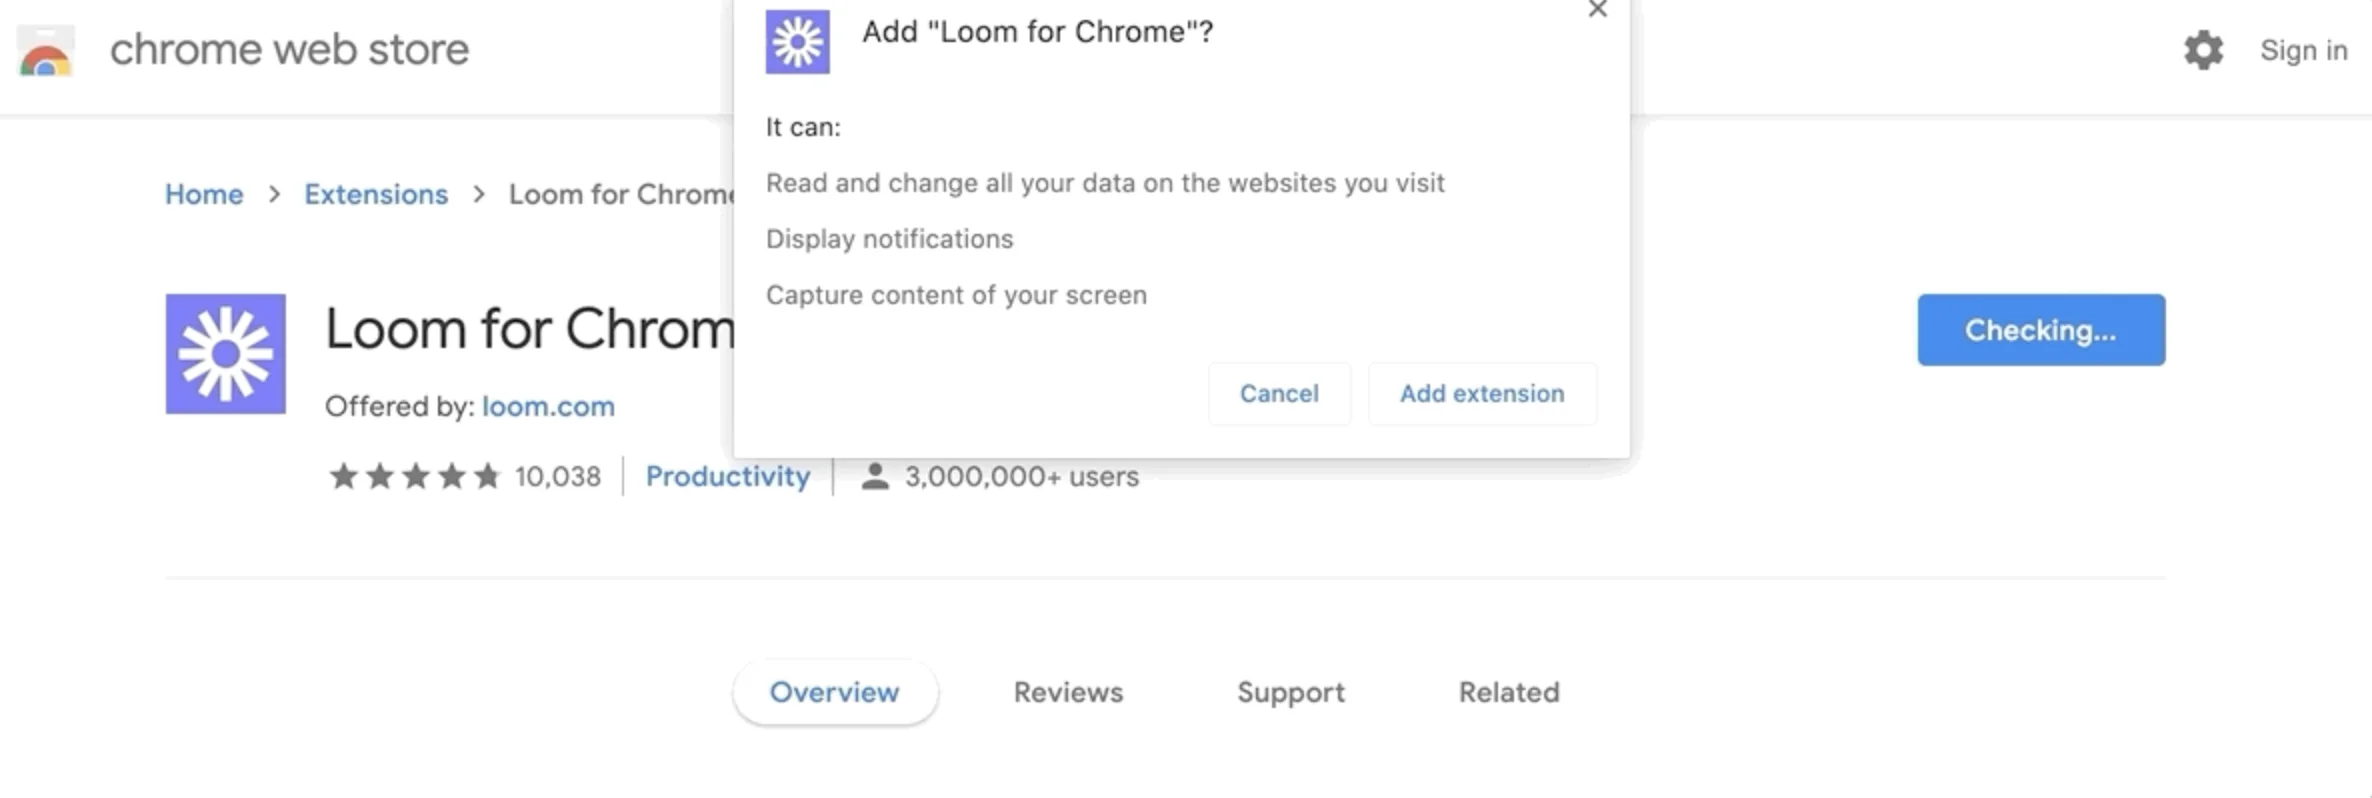Open the Support tab

tap(1291, 692)
